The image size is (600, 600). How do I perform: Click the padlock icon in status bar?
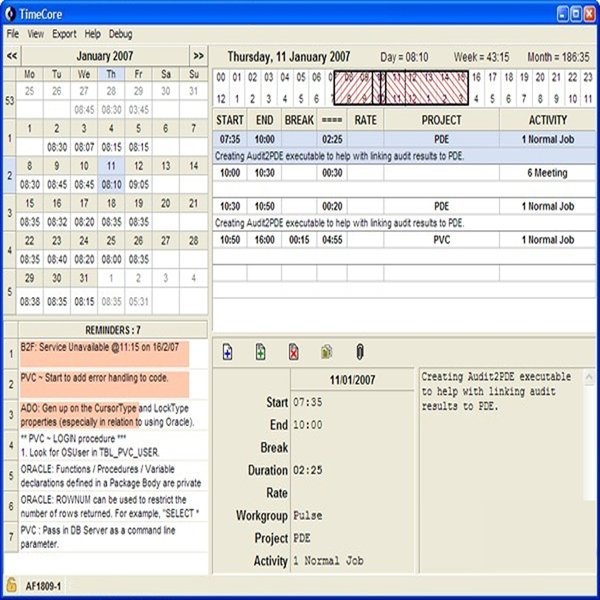tap(11, 585)
